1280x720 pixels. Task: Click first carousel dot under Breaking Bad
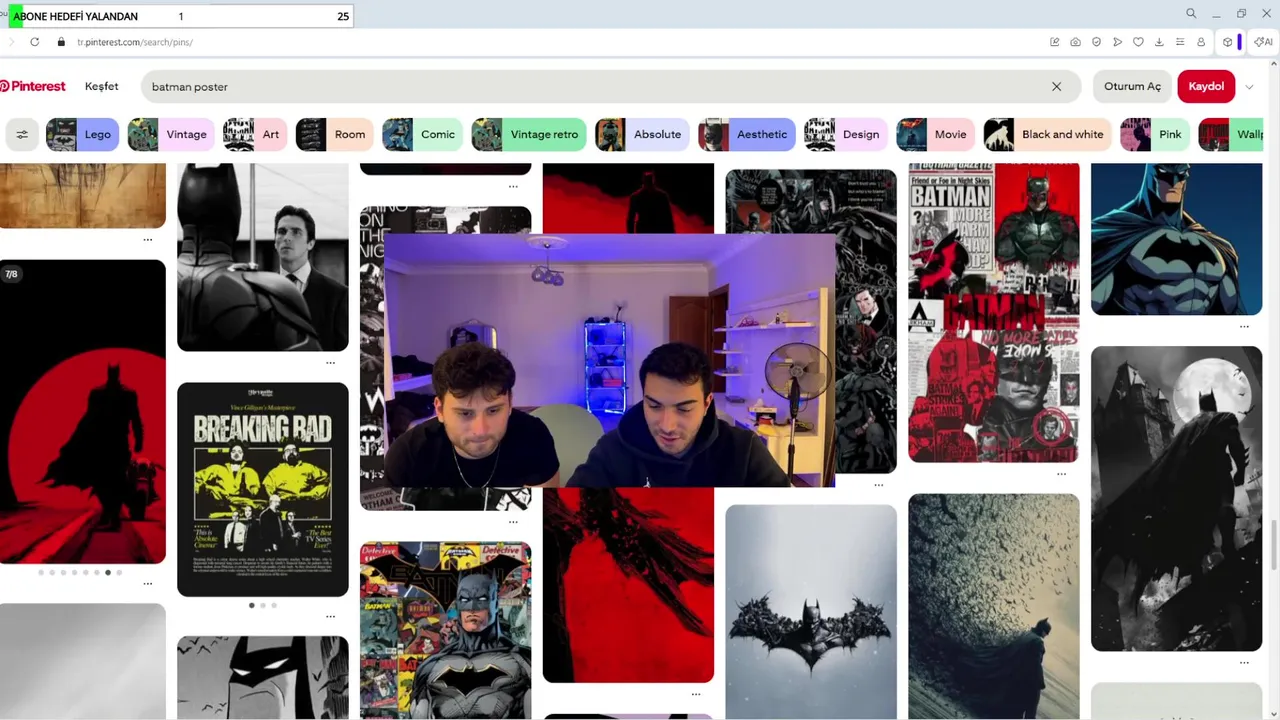pos(251,605)
